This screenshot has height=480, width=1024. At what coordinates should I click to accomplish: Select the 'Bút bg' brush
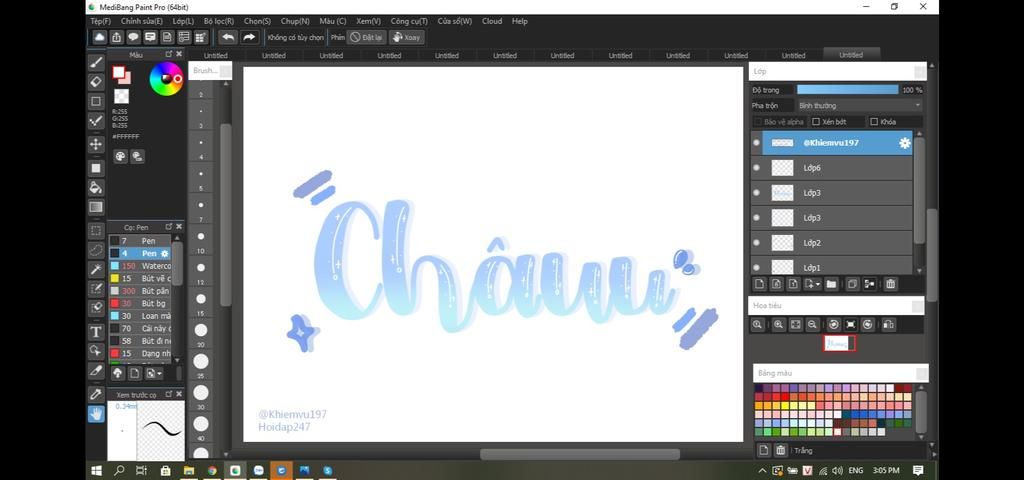pyautogui.click(x=140, y=303)
